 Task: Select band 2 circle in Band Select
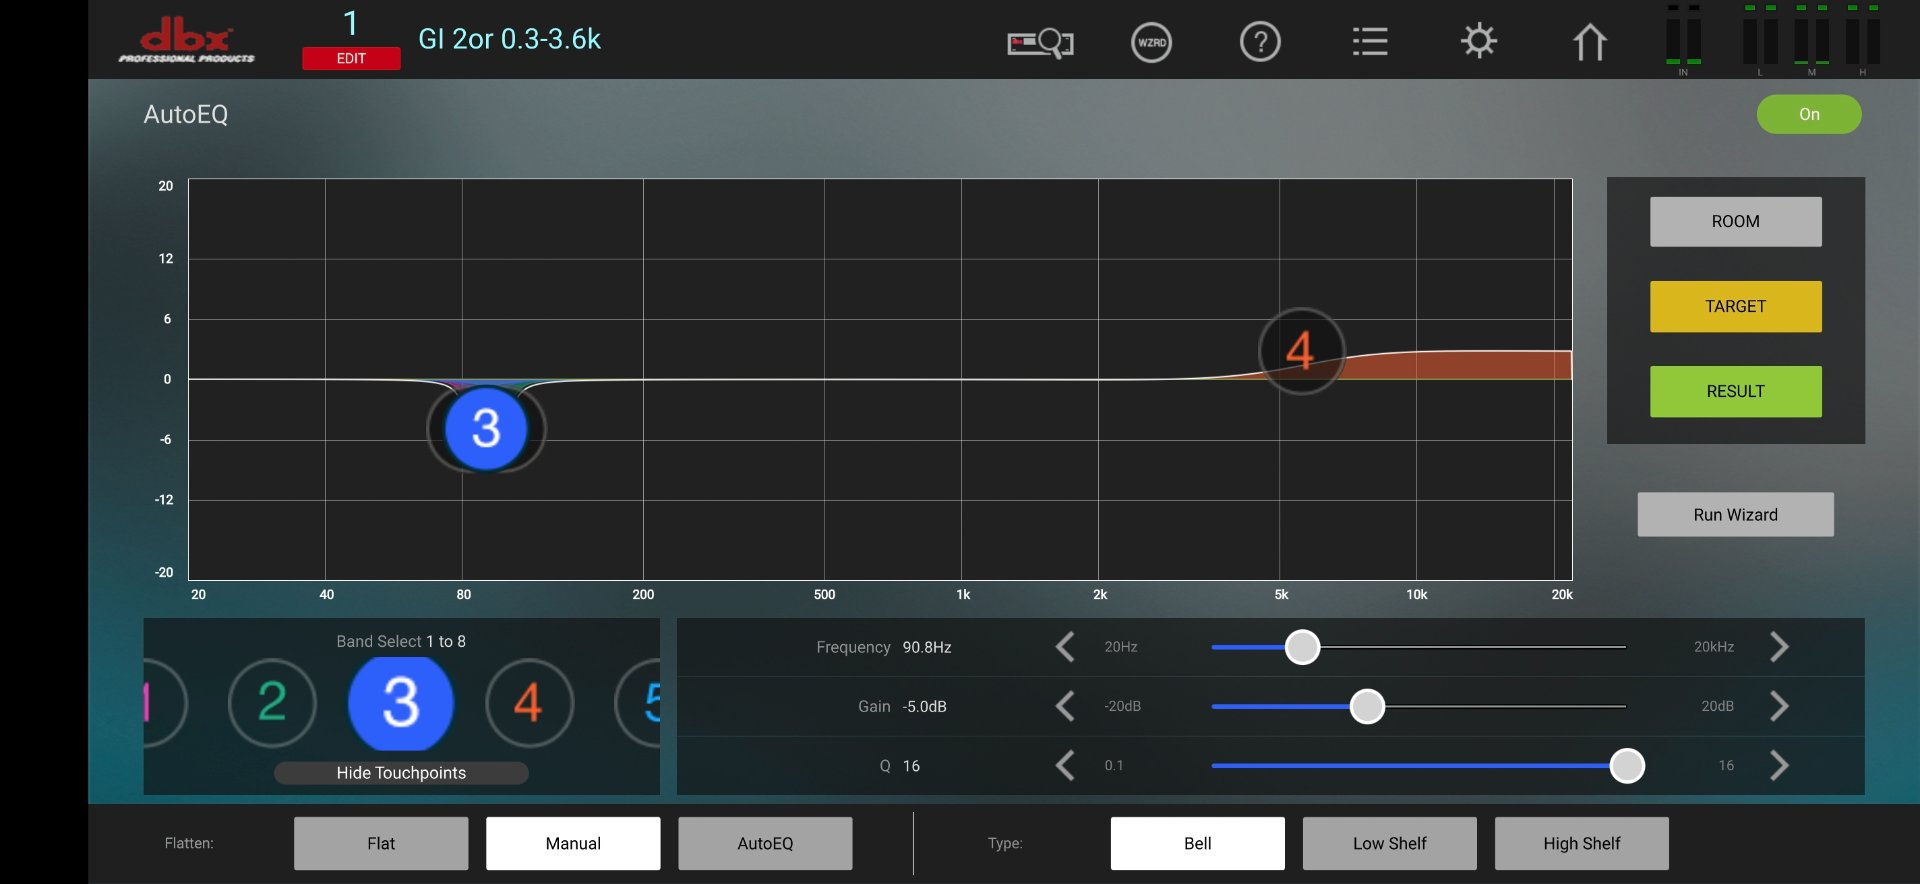(x=272, y=703)
